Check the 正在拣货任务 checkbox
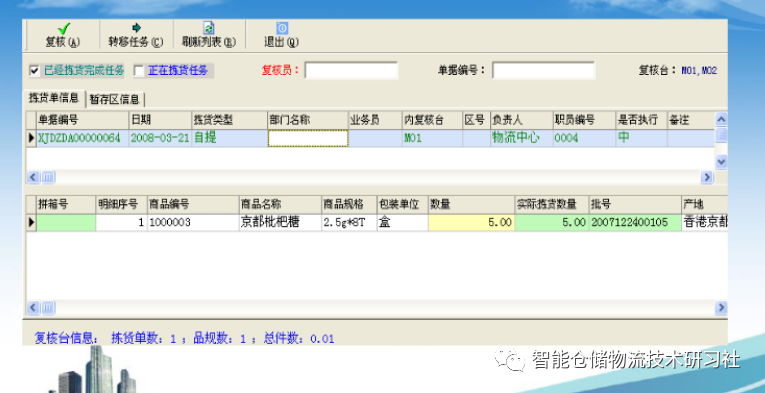Viewport: 765px width, 393px height. pos(139,71)
